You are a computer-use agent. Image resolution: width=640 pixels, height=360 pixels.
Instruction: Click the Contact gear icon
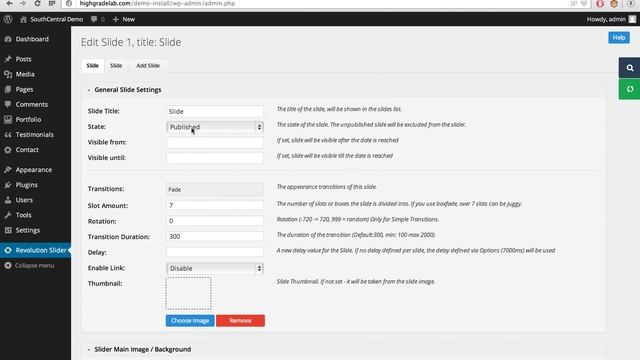(8, 149)
